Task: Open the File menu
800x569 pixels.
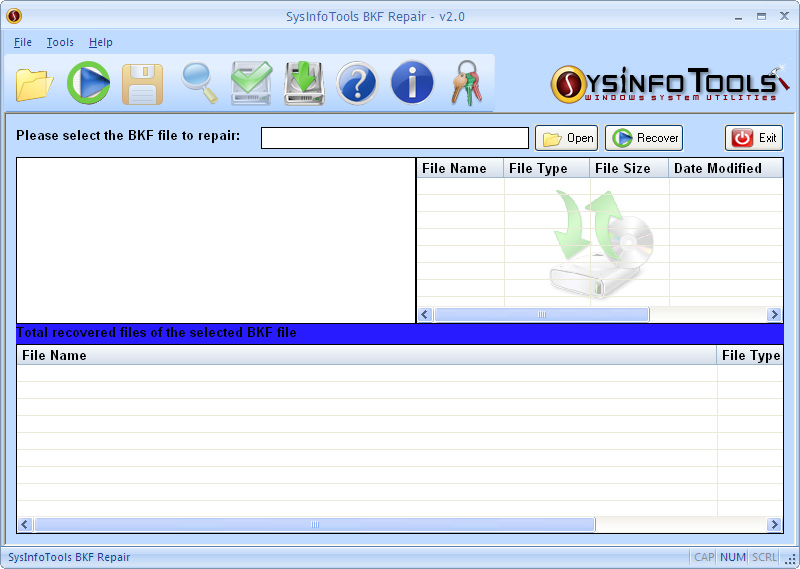Action: point(23,42)
